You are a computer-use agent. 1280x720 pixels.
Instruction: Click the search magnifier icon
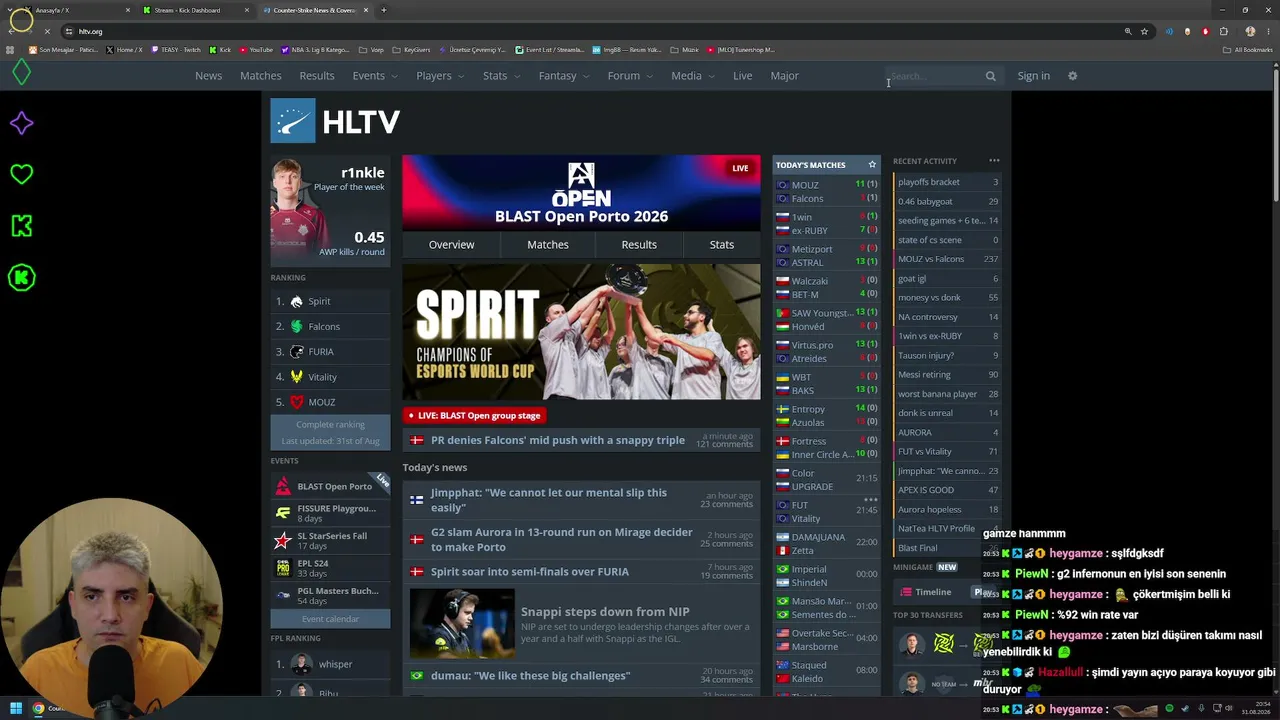click(990, 76)
